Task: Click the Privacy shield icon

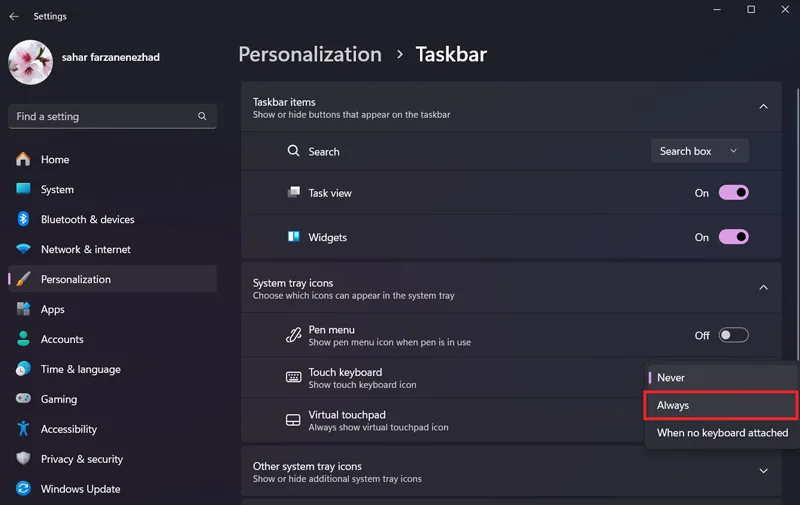Action: (23, 459)
